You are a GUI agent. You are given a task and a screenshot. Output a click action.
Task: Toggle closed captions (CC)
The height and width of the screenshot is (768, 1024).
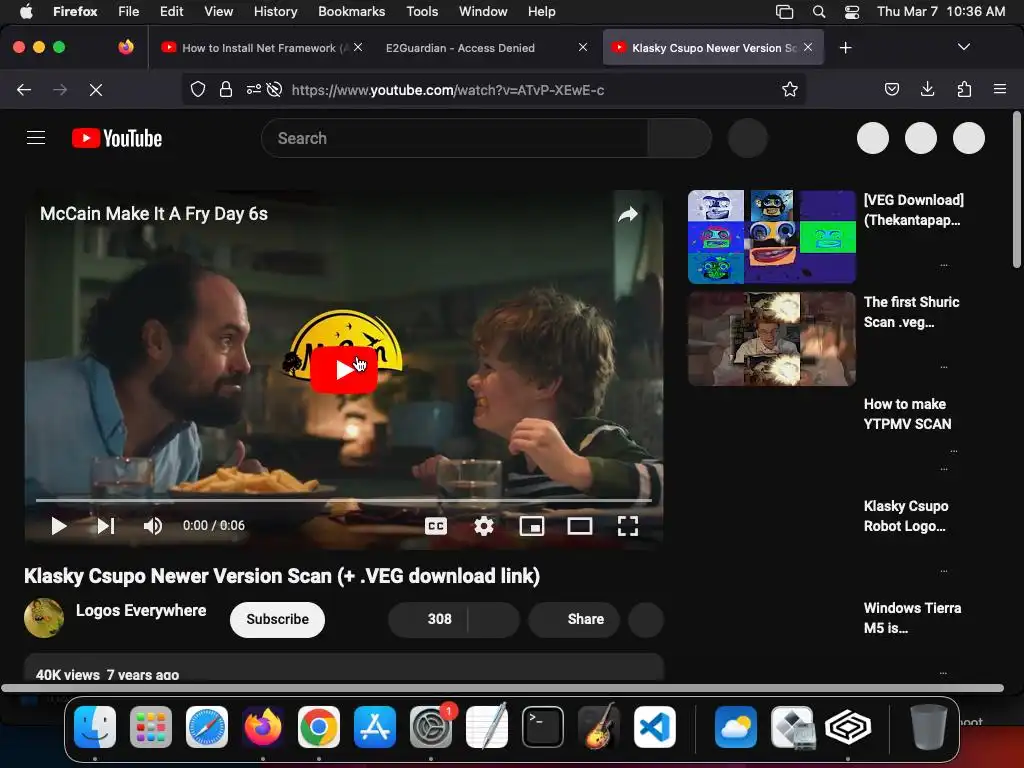click(436, 526)
